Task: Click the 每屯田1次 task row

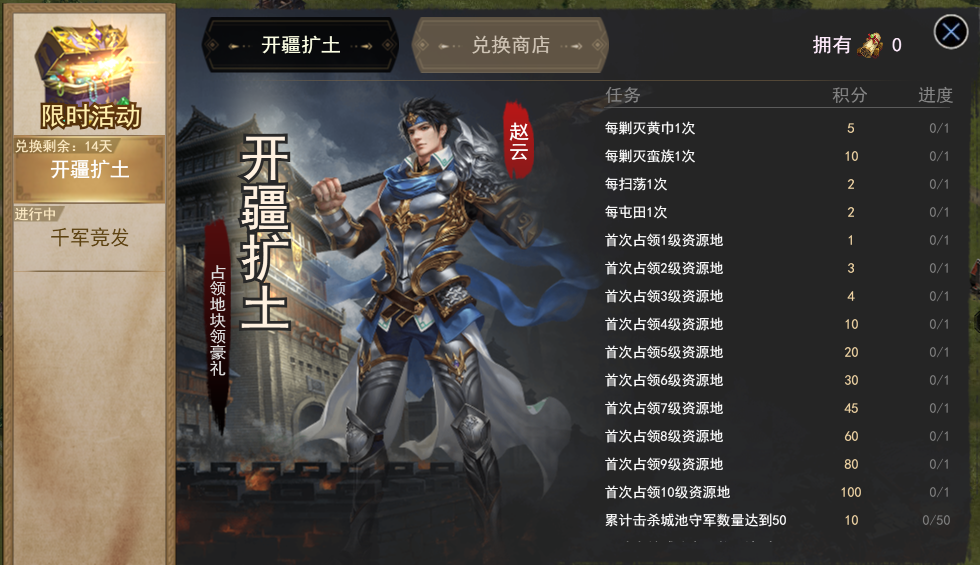Action: pos(778,212)
